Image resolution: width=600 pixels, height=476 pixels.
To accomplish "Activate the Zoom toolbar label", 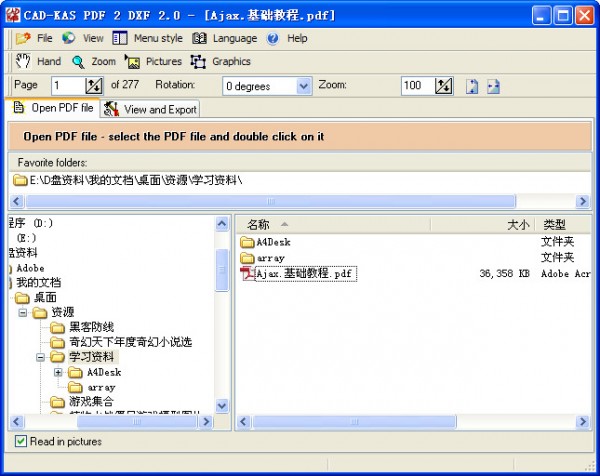I will click(103, 61).
